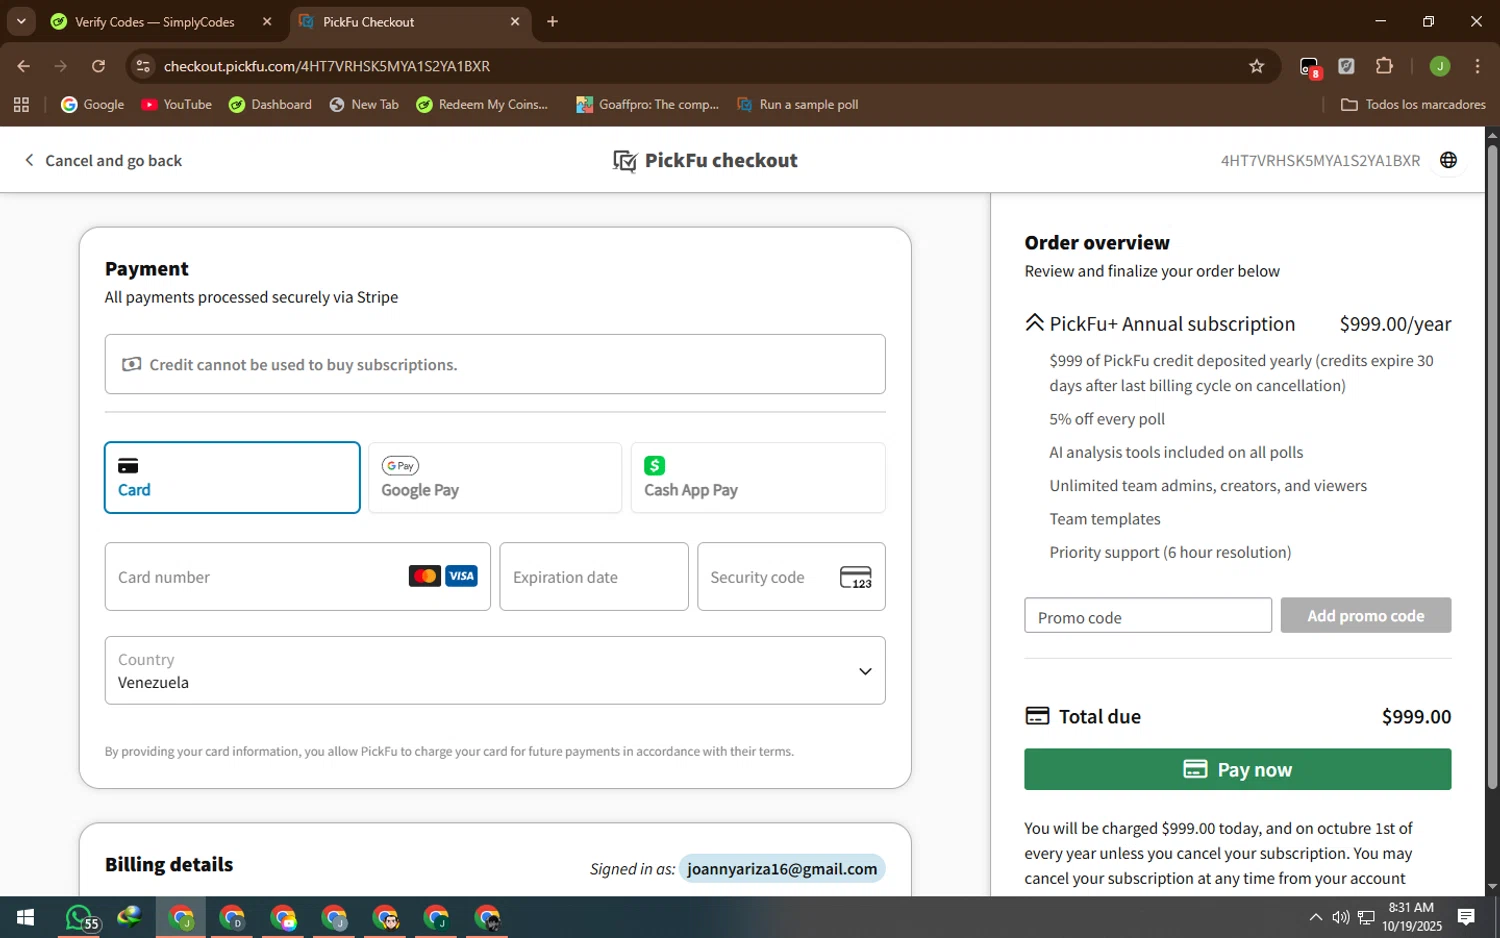Open Todos los marcadores folder
The image size is (1500, 938).
(1413, 105)
